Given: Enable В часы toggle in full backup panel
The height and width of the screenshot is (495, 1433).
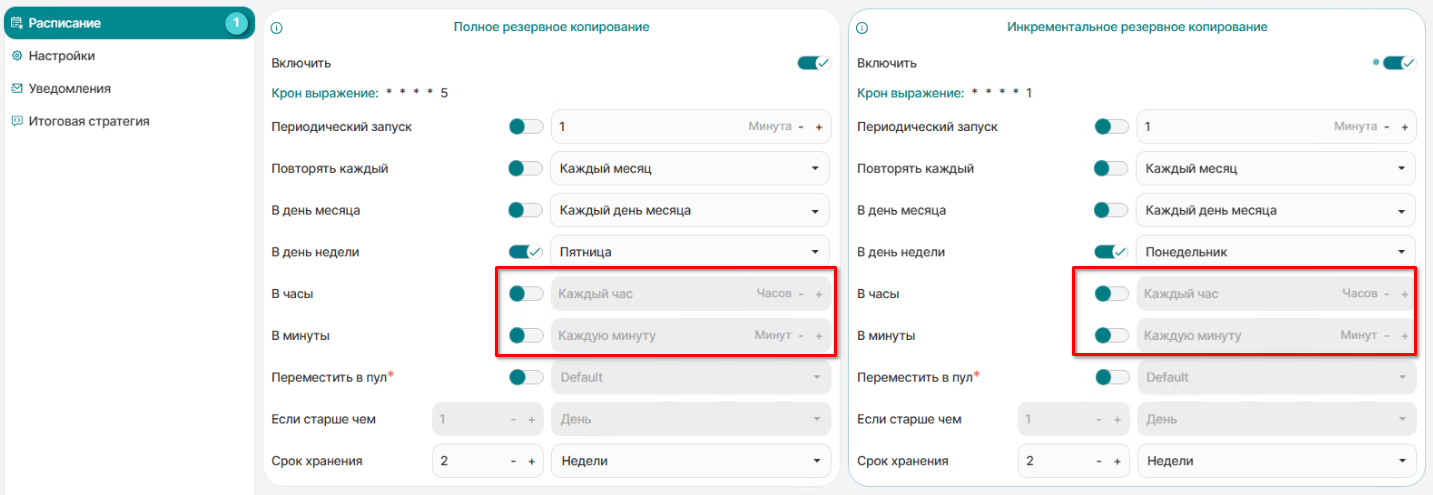Looking at the screenshot, I should tap(526, 294).
